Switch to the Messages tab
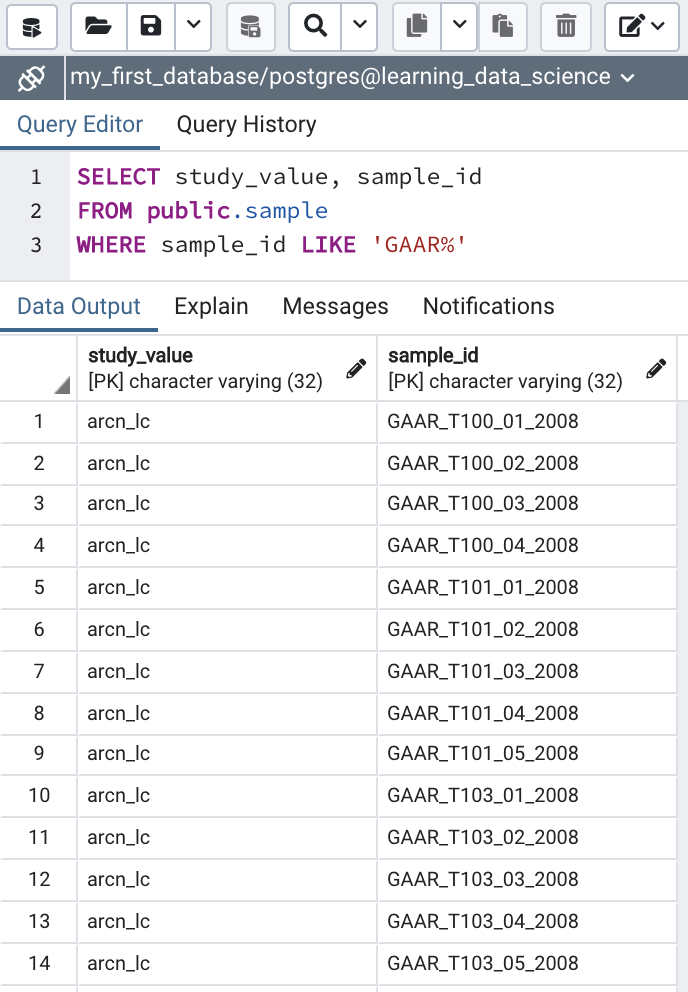 coord(335,306)
